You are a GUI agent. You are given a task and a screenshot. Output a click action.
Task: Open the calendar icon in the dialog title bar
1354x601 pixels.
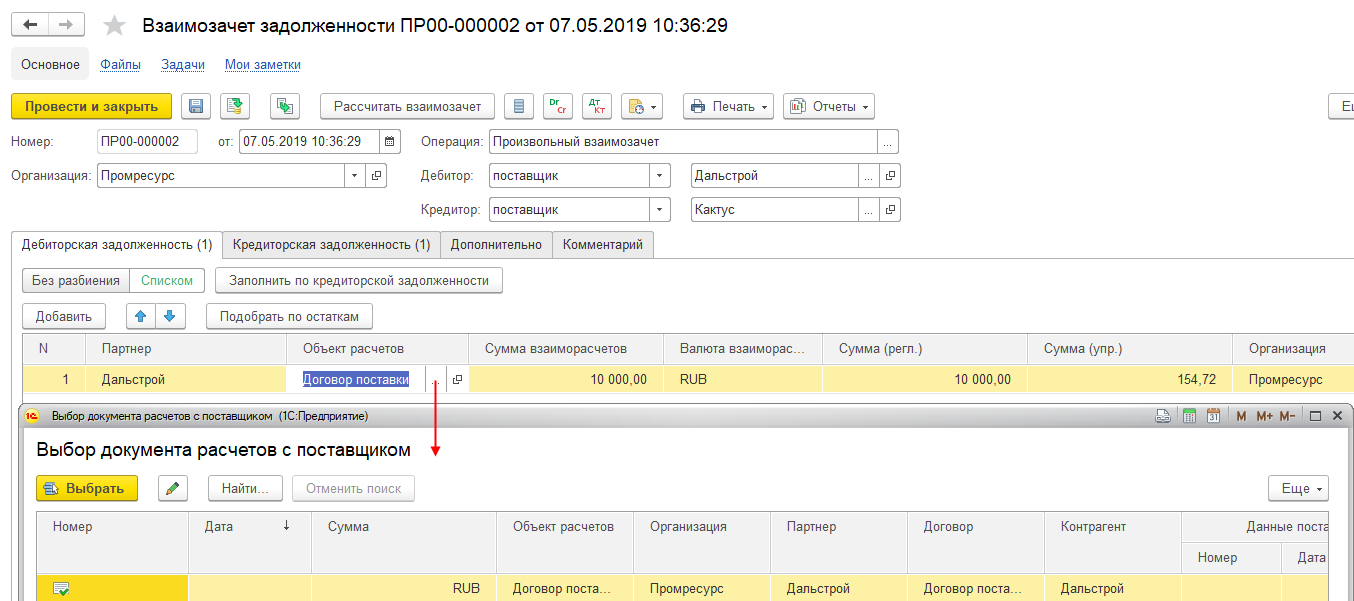[x=1213, y=415]
